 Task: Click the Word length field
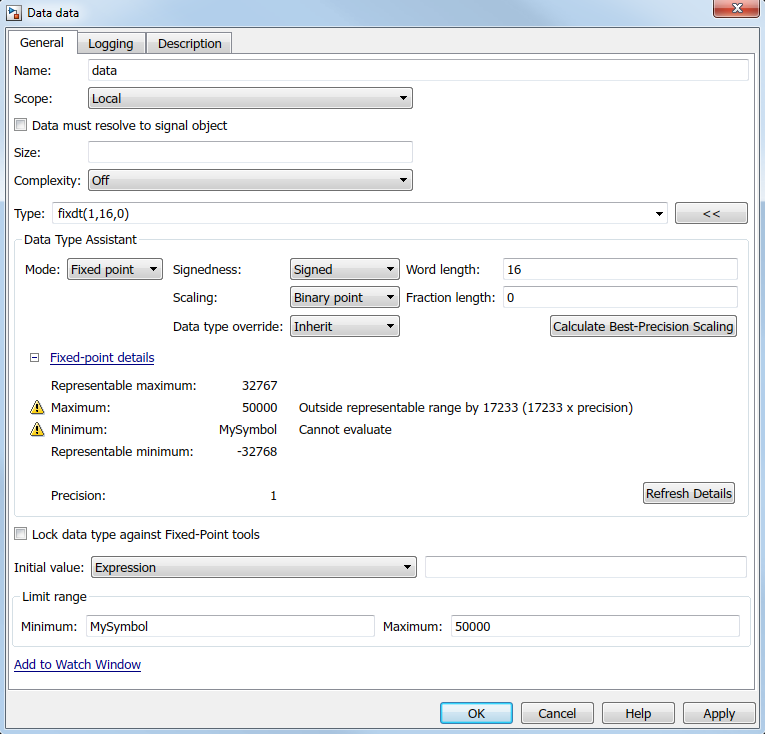click(620, 269)
